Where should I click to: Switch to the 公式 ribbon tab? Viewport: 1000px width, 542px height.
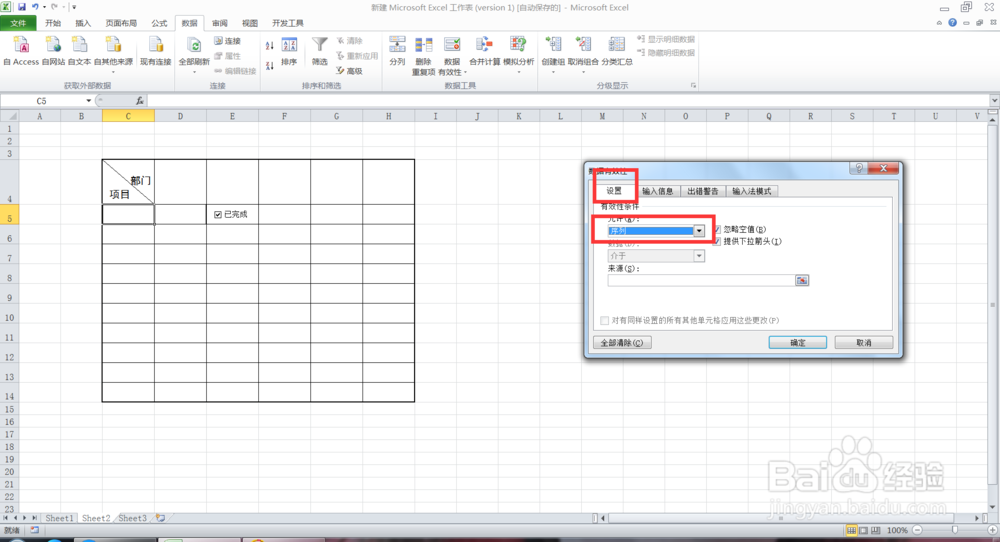159,23
